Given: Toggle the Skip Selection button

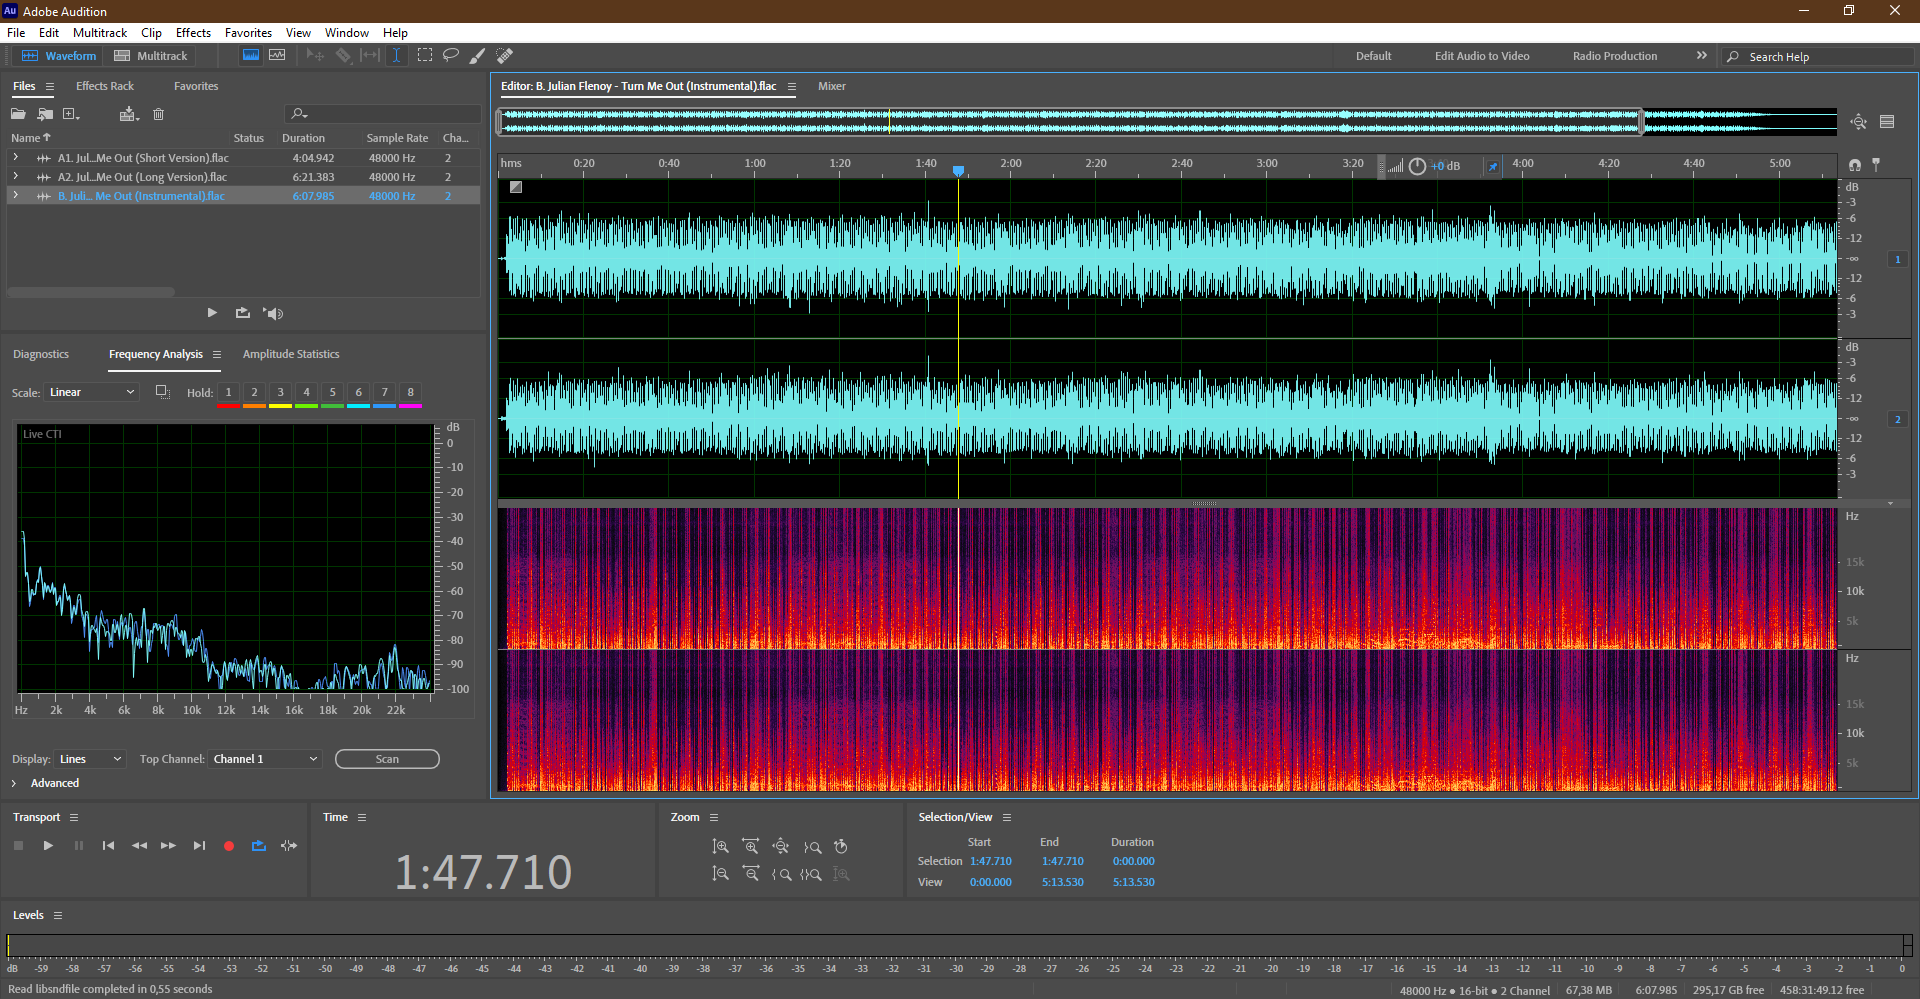Looking at the screenshot, I should [x=289, y=846].
